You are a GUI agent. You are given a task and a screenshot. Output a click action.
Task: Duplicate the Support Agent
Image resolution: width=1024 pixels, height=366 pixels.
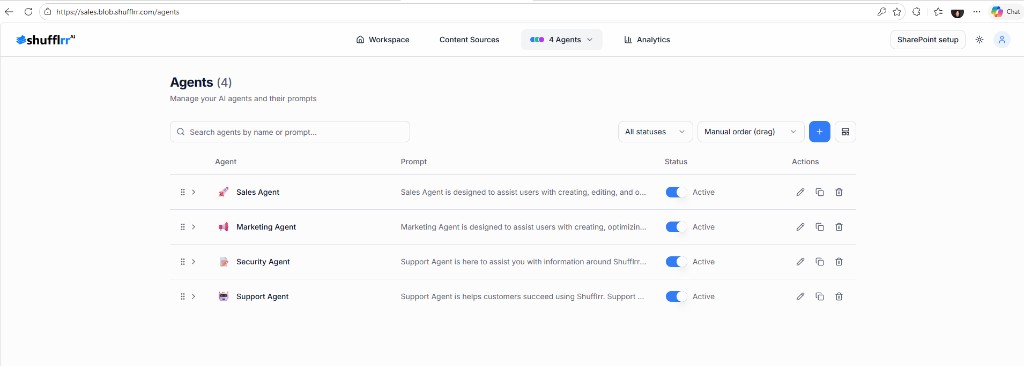820,296
